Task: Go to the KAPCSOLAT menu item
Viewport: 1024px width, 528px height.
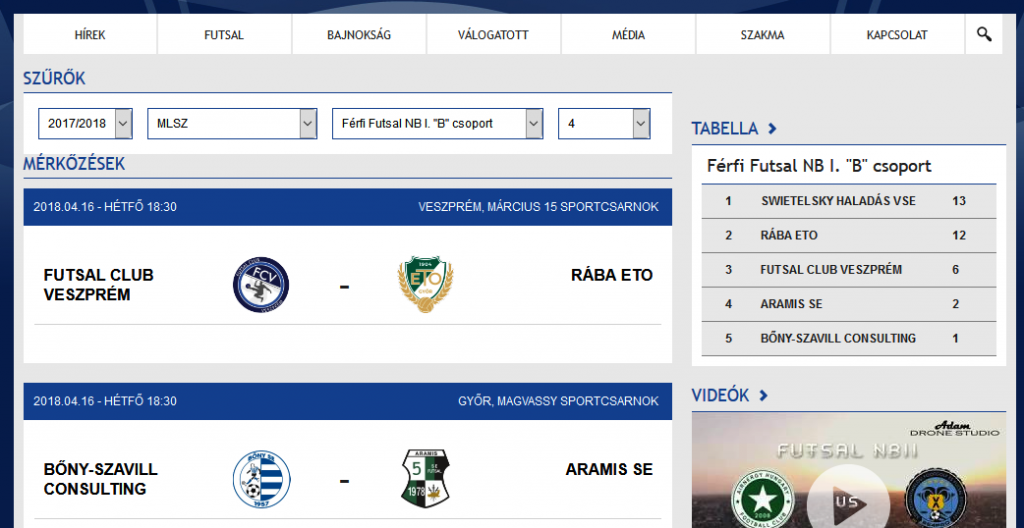Action: [x=897, y=35]
